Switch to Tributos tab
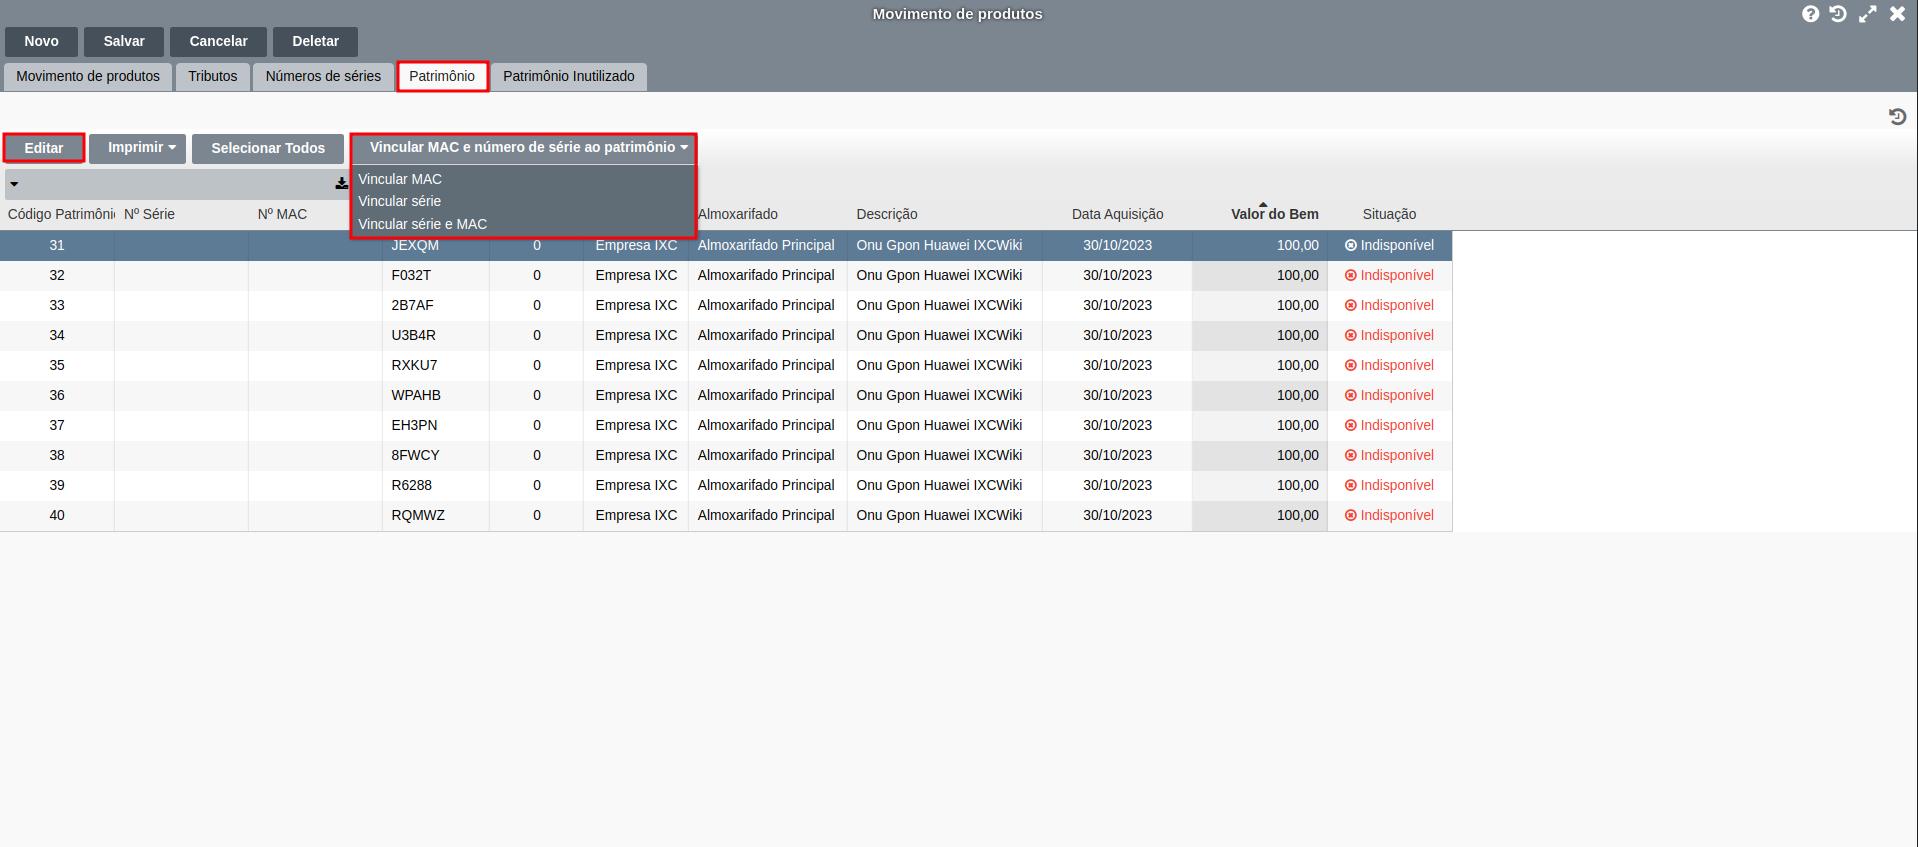The height and width of the screenshot is (847, 1918). [213, 76]
